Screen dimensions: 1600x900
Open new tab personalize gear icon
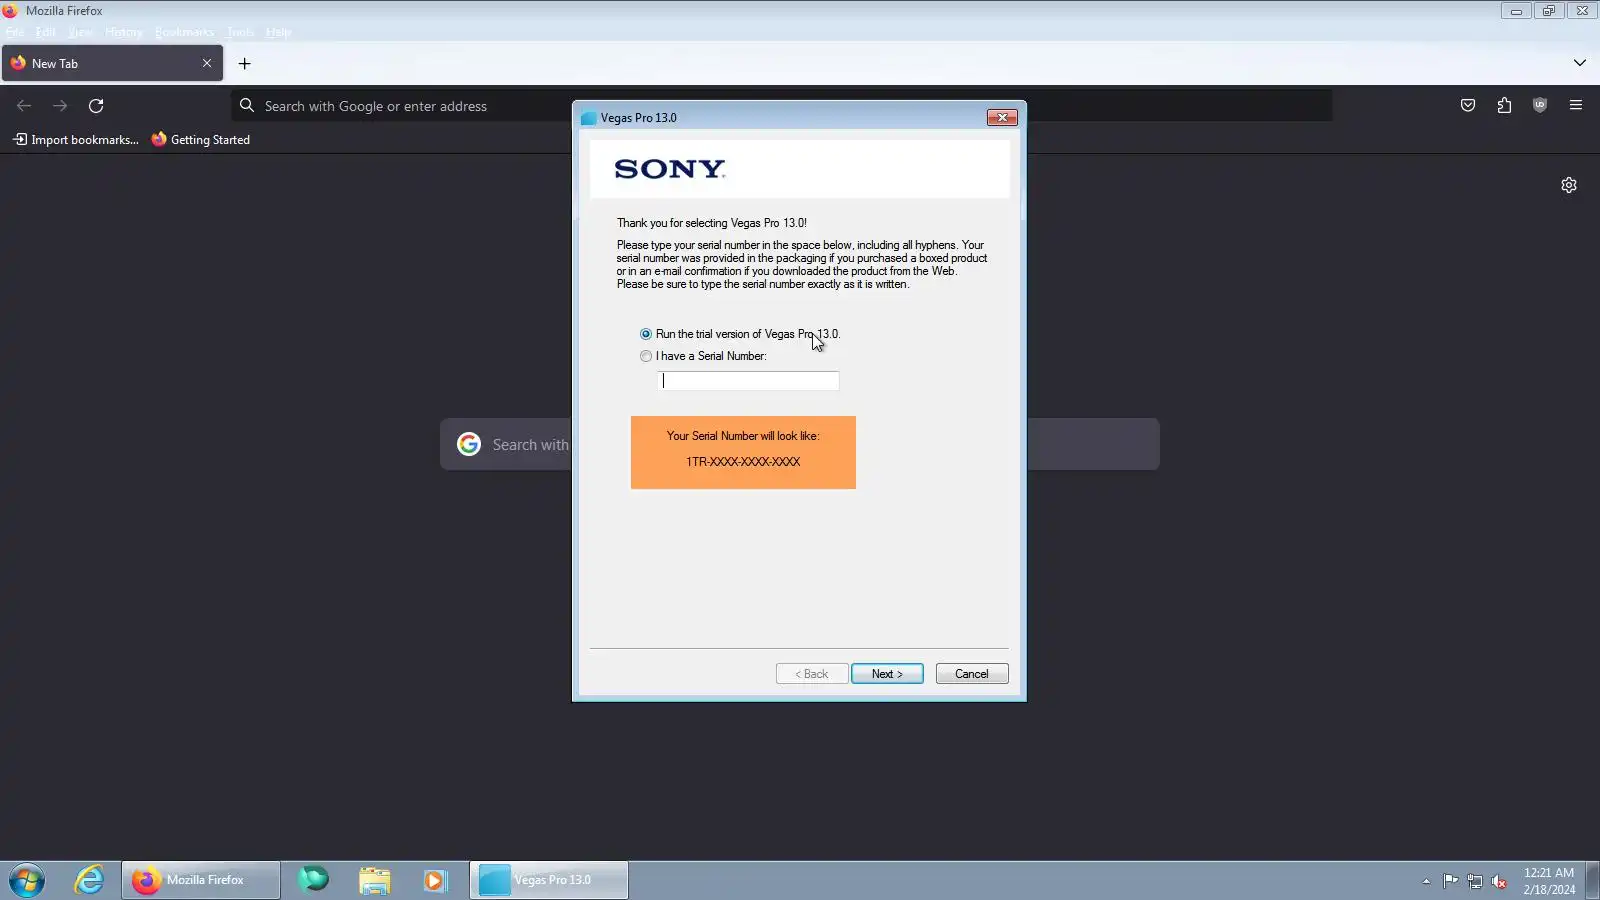click(1569, 185)
